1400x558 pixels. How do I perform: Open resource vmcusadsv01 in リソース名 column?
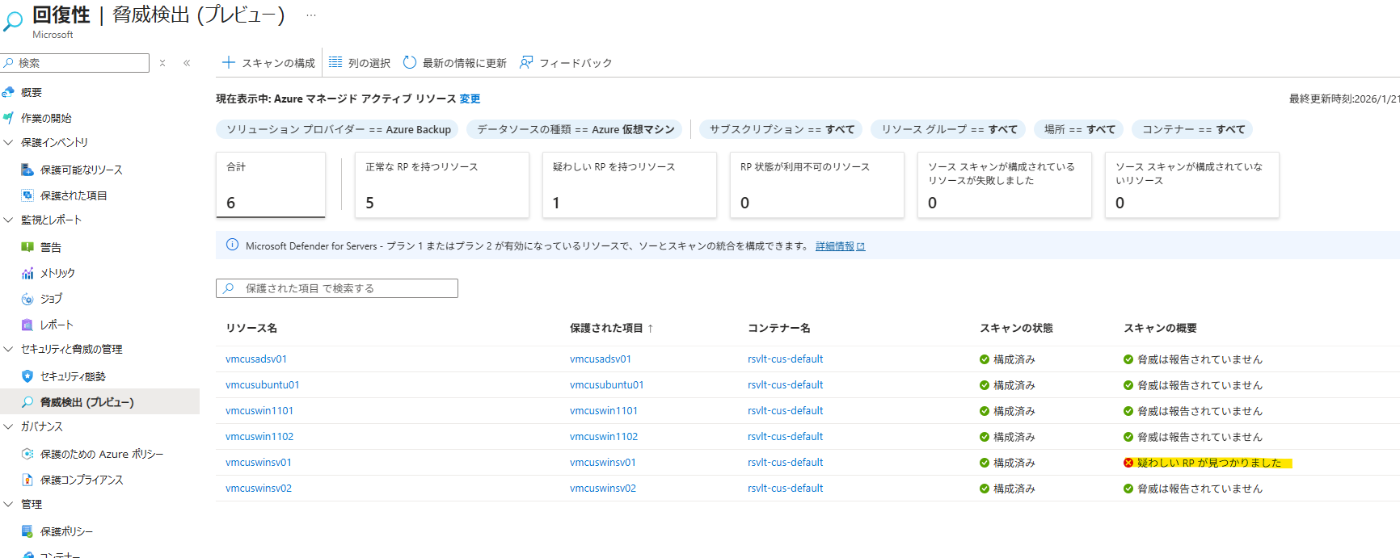(x=257, y=359)
